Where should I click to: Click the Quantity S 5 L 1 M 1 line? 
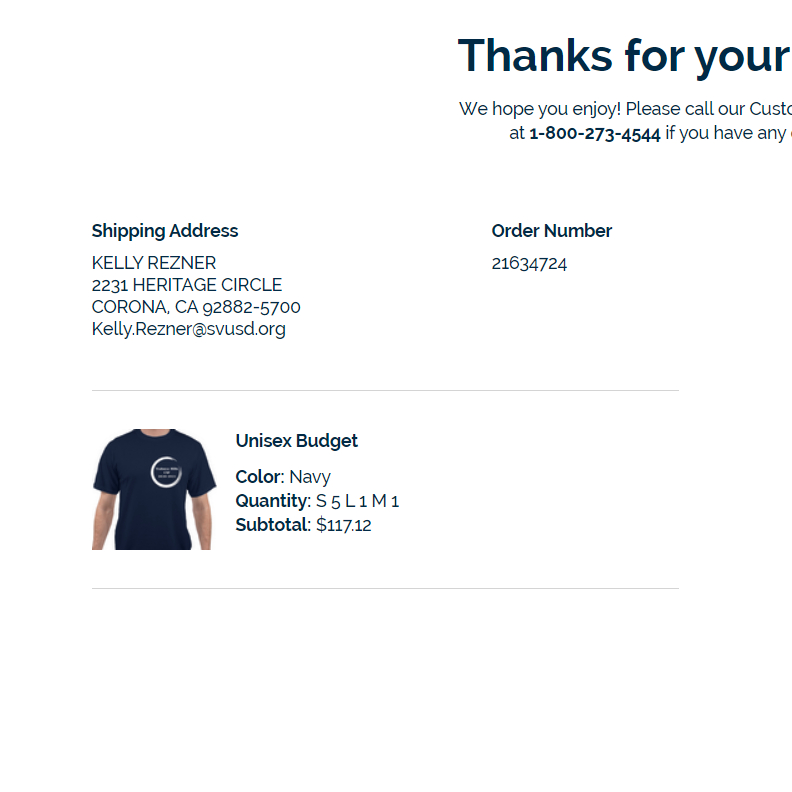click(317, 501)
